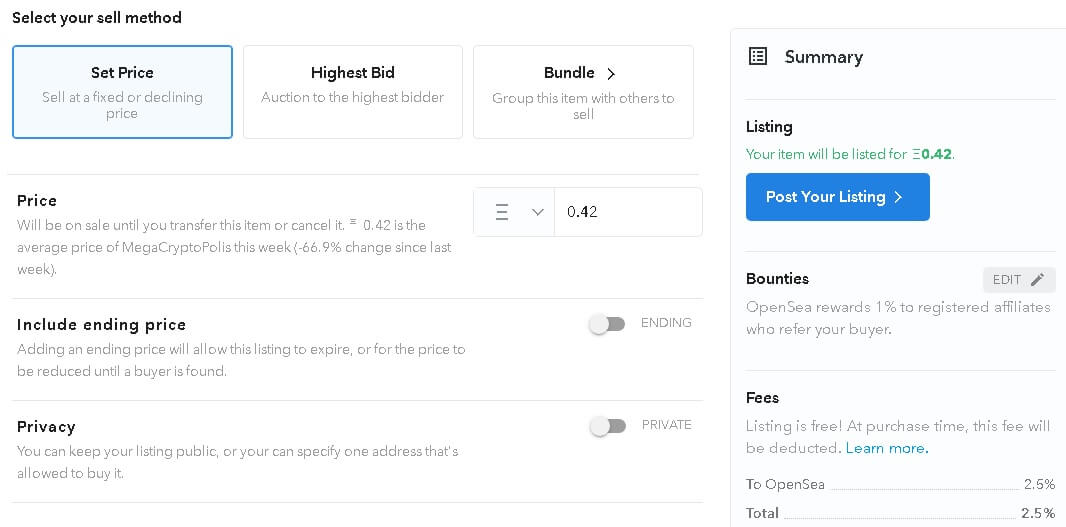Open the currency dropdown arrow
Viewport: 1066px width, 527px height.
pos(538,212)
